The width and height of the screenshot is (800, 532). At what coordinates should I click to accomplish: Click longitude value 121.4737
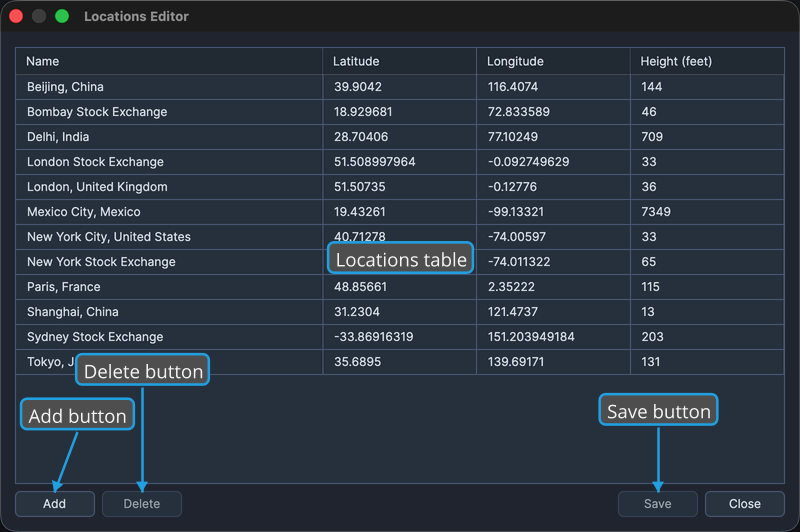coord(513,312)
